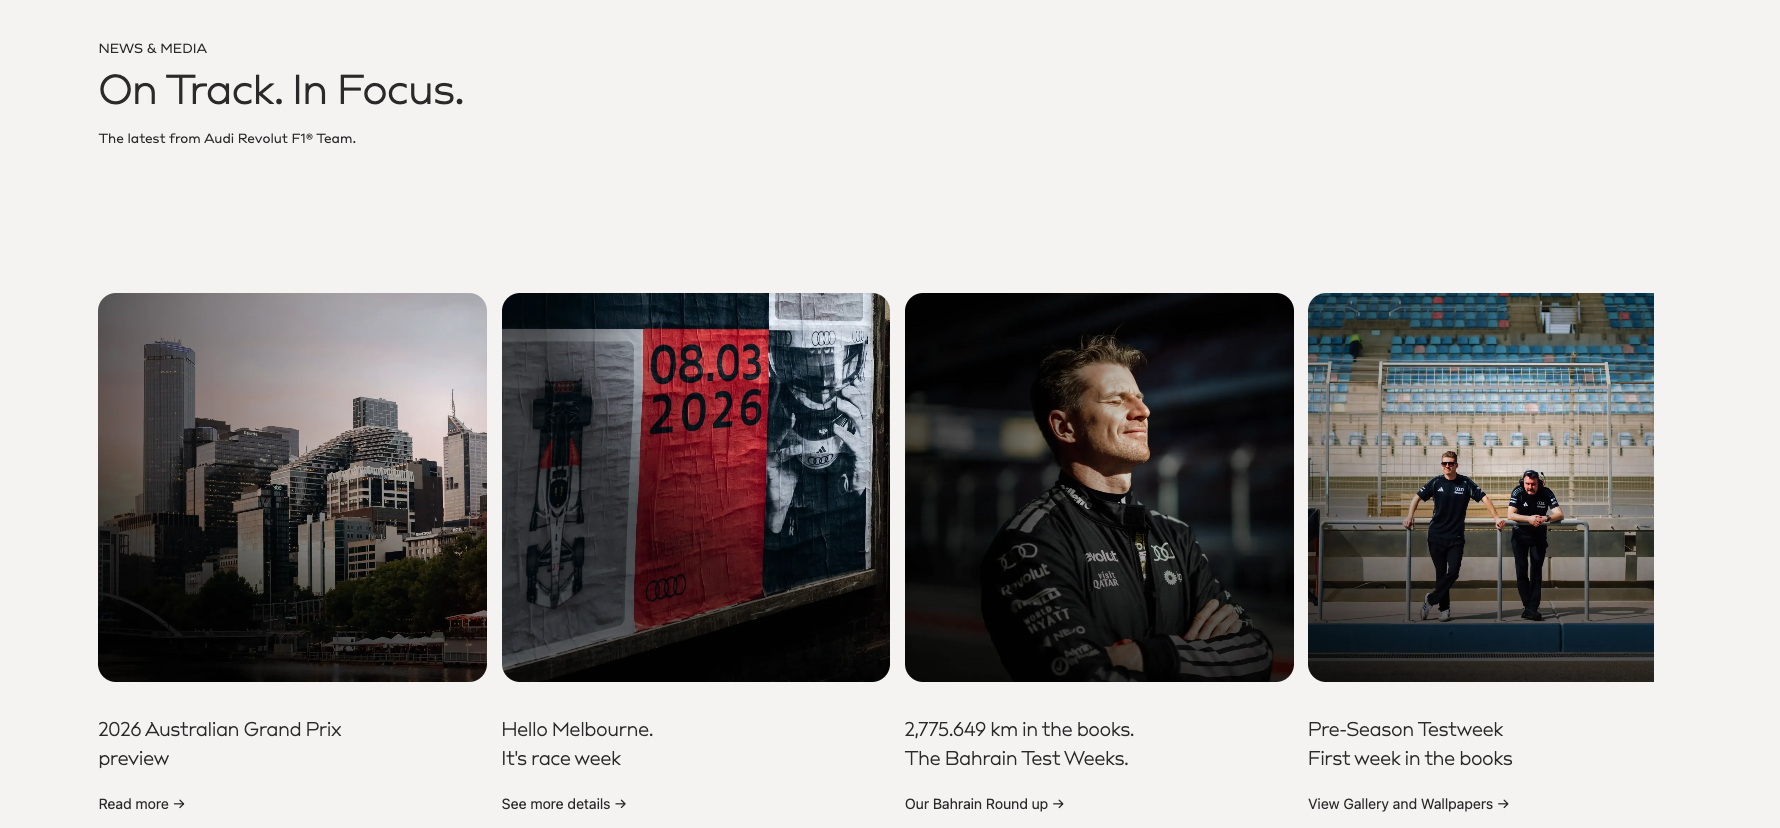
Task: Click the arrow after Our Bahrain Round up
Action: coord(1058,804)
